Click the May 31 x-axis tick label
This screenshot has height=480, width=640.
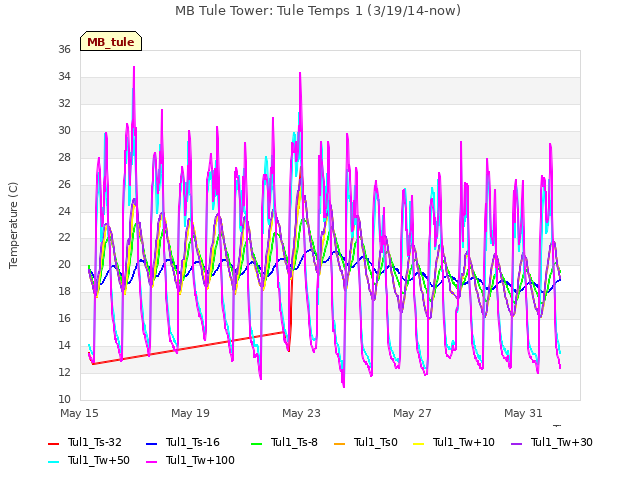click(x=523, y=413)
